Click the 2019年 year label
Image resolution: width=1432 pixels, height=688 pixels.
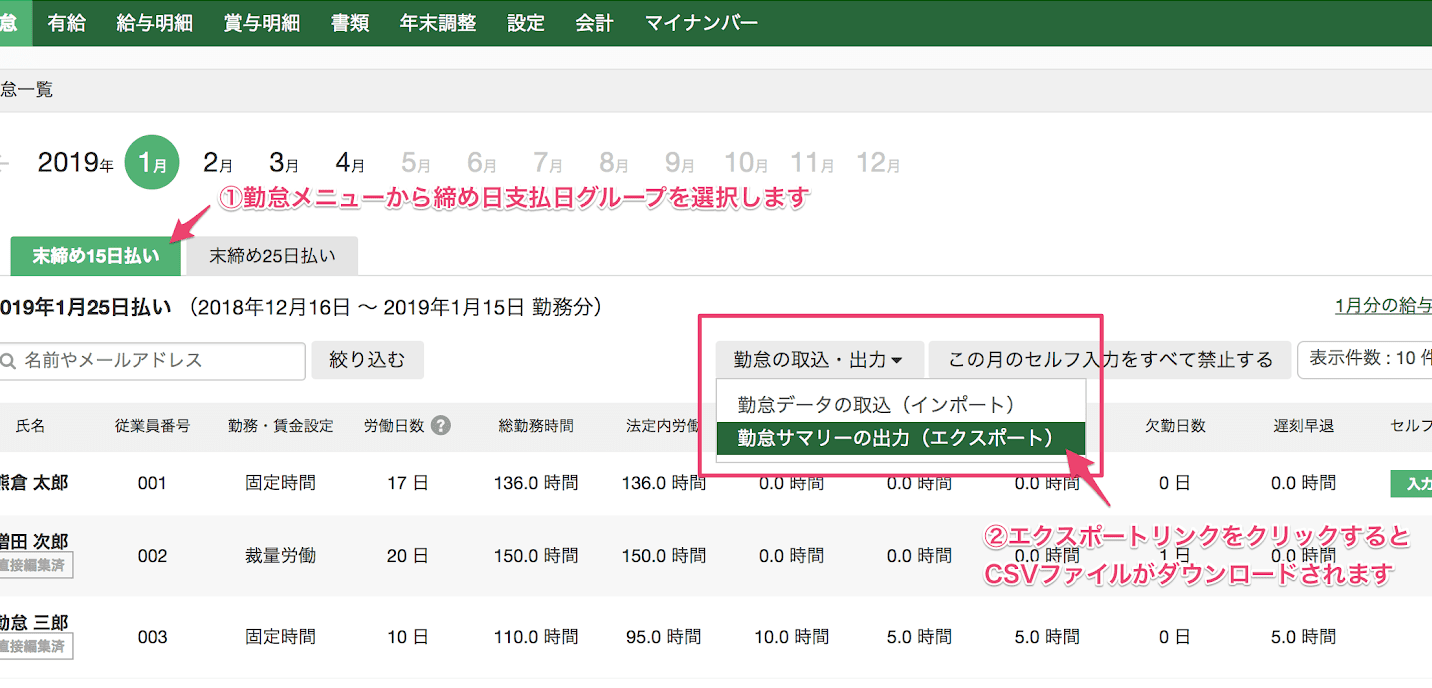[75, 163]
